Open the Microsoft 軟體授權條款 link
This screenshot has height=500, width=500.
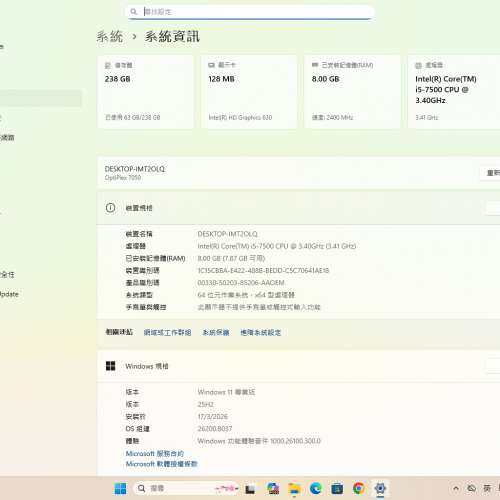[x=162, y=464]
